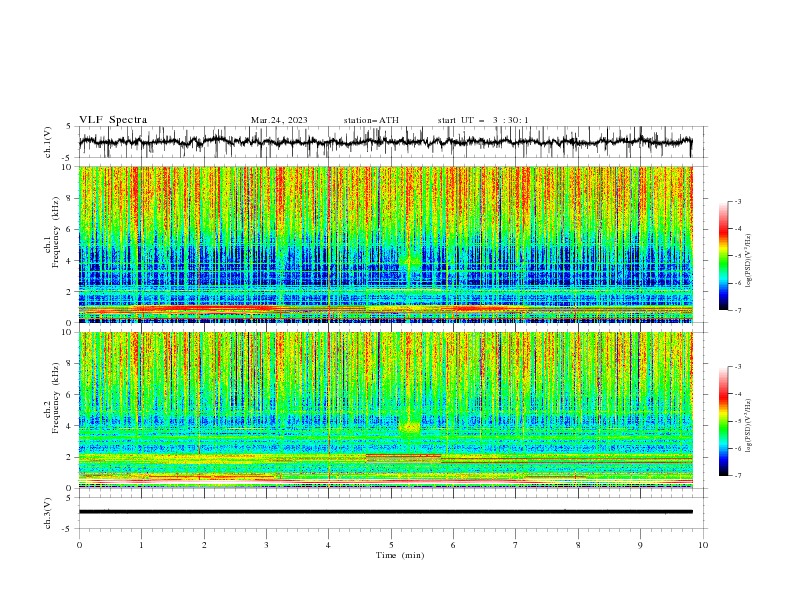Click ch.2 frequency tick label "4"
Viewport: 792px width, 612px height.
point(71,426)
